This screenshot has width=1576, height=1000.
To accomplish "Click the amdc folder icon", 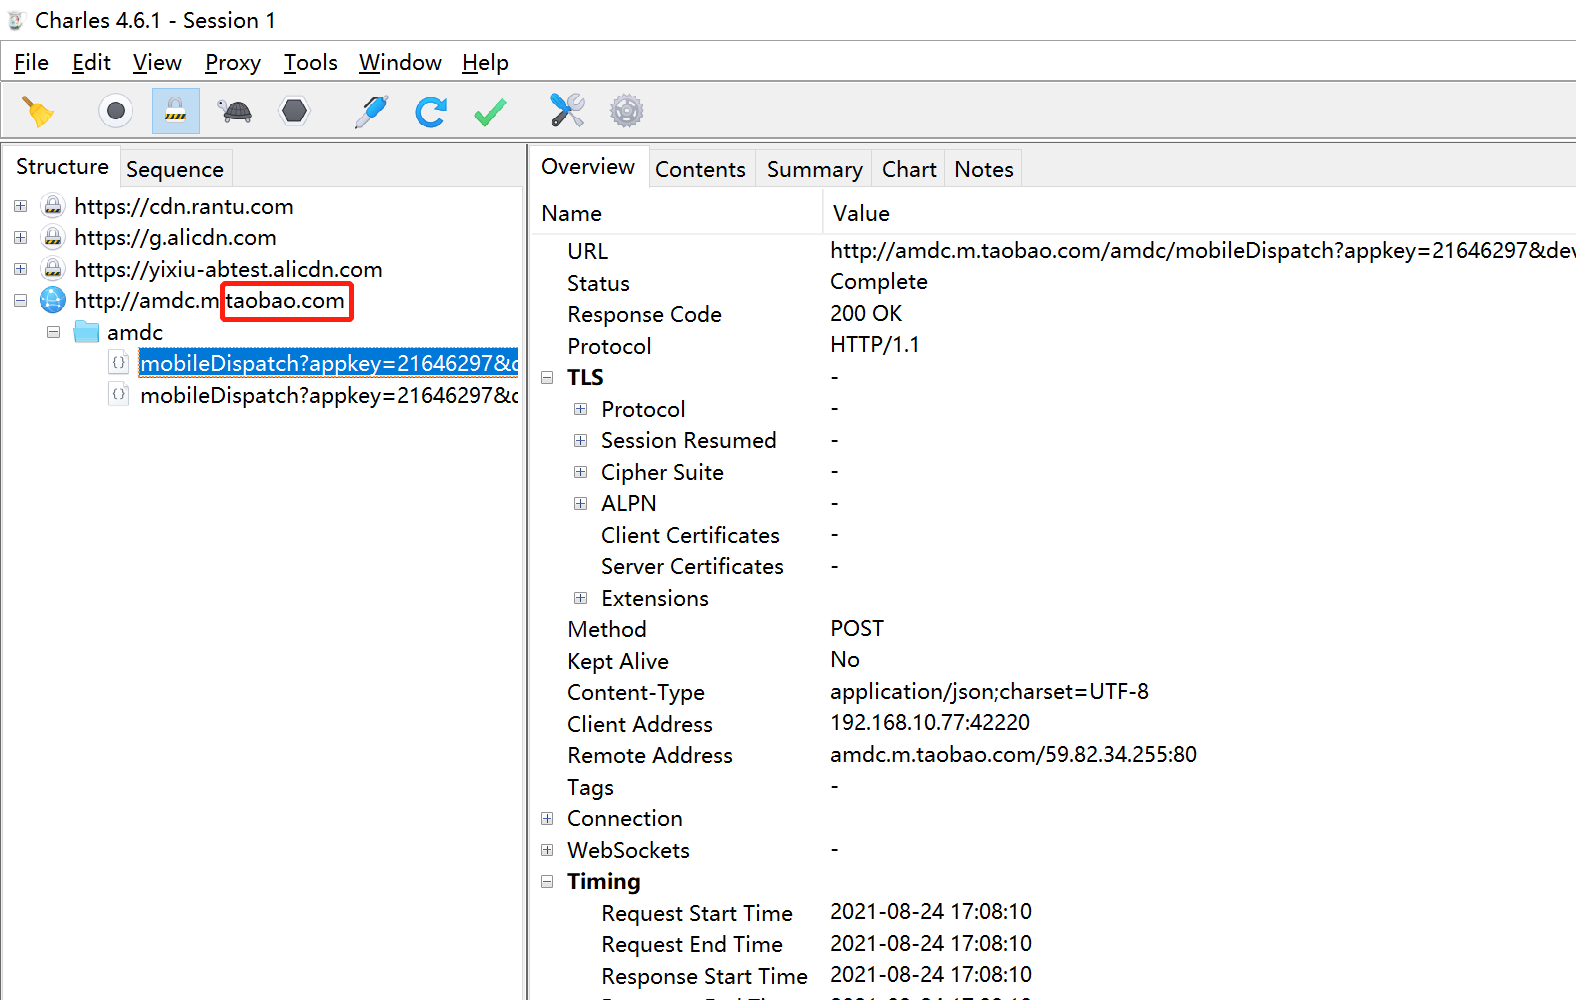I will coord(86,332).
